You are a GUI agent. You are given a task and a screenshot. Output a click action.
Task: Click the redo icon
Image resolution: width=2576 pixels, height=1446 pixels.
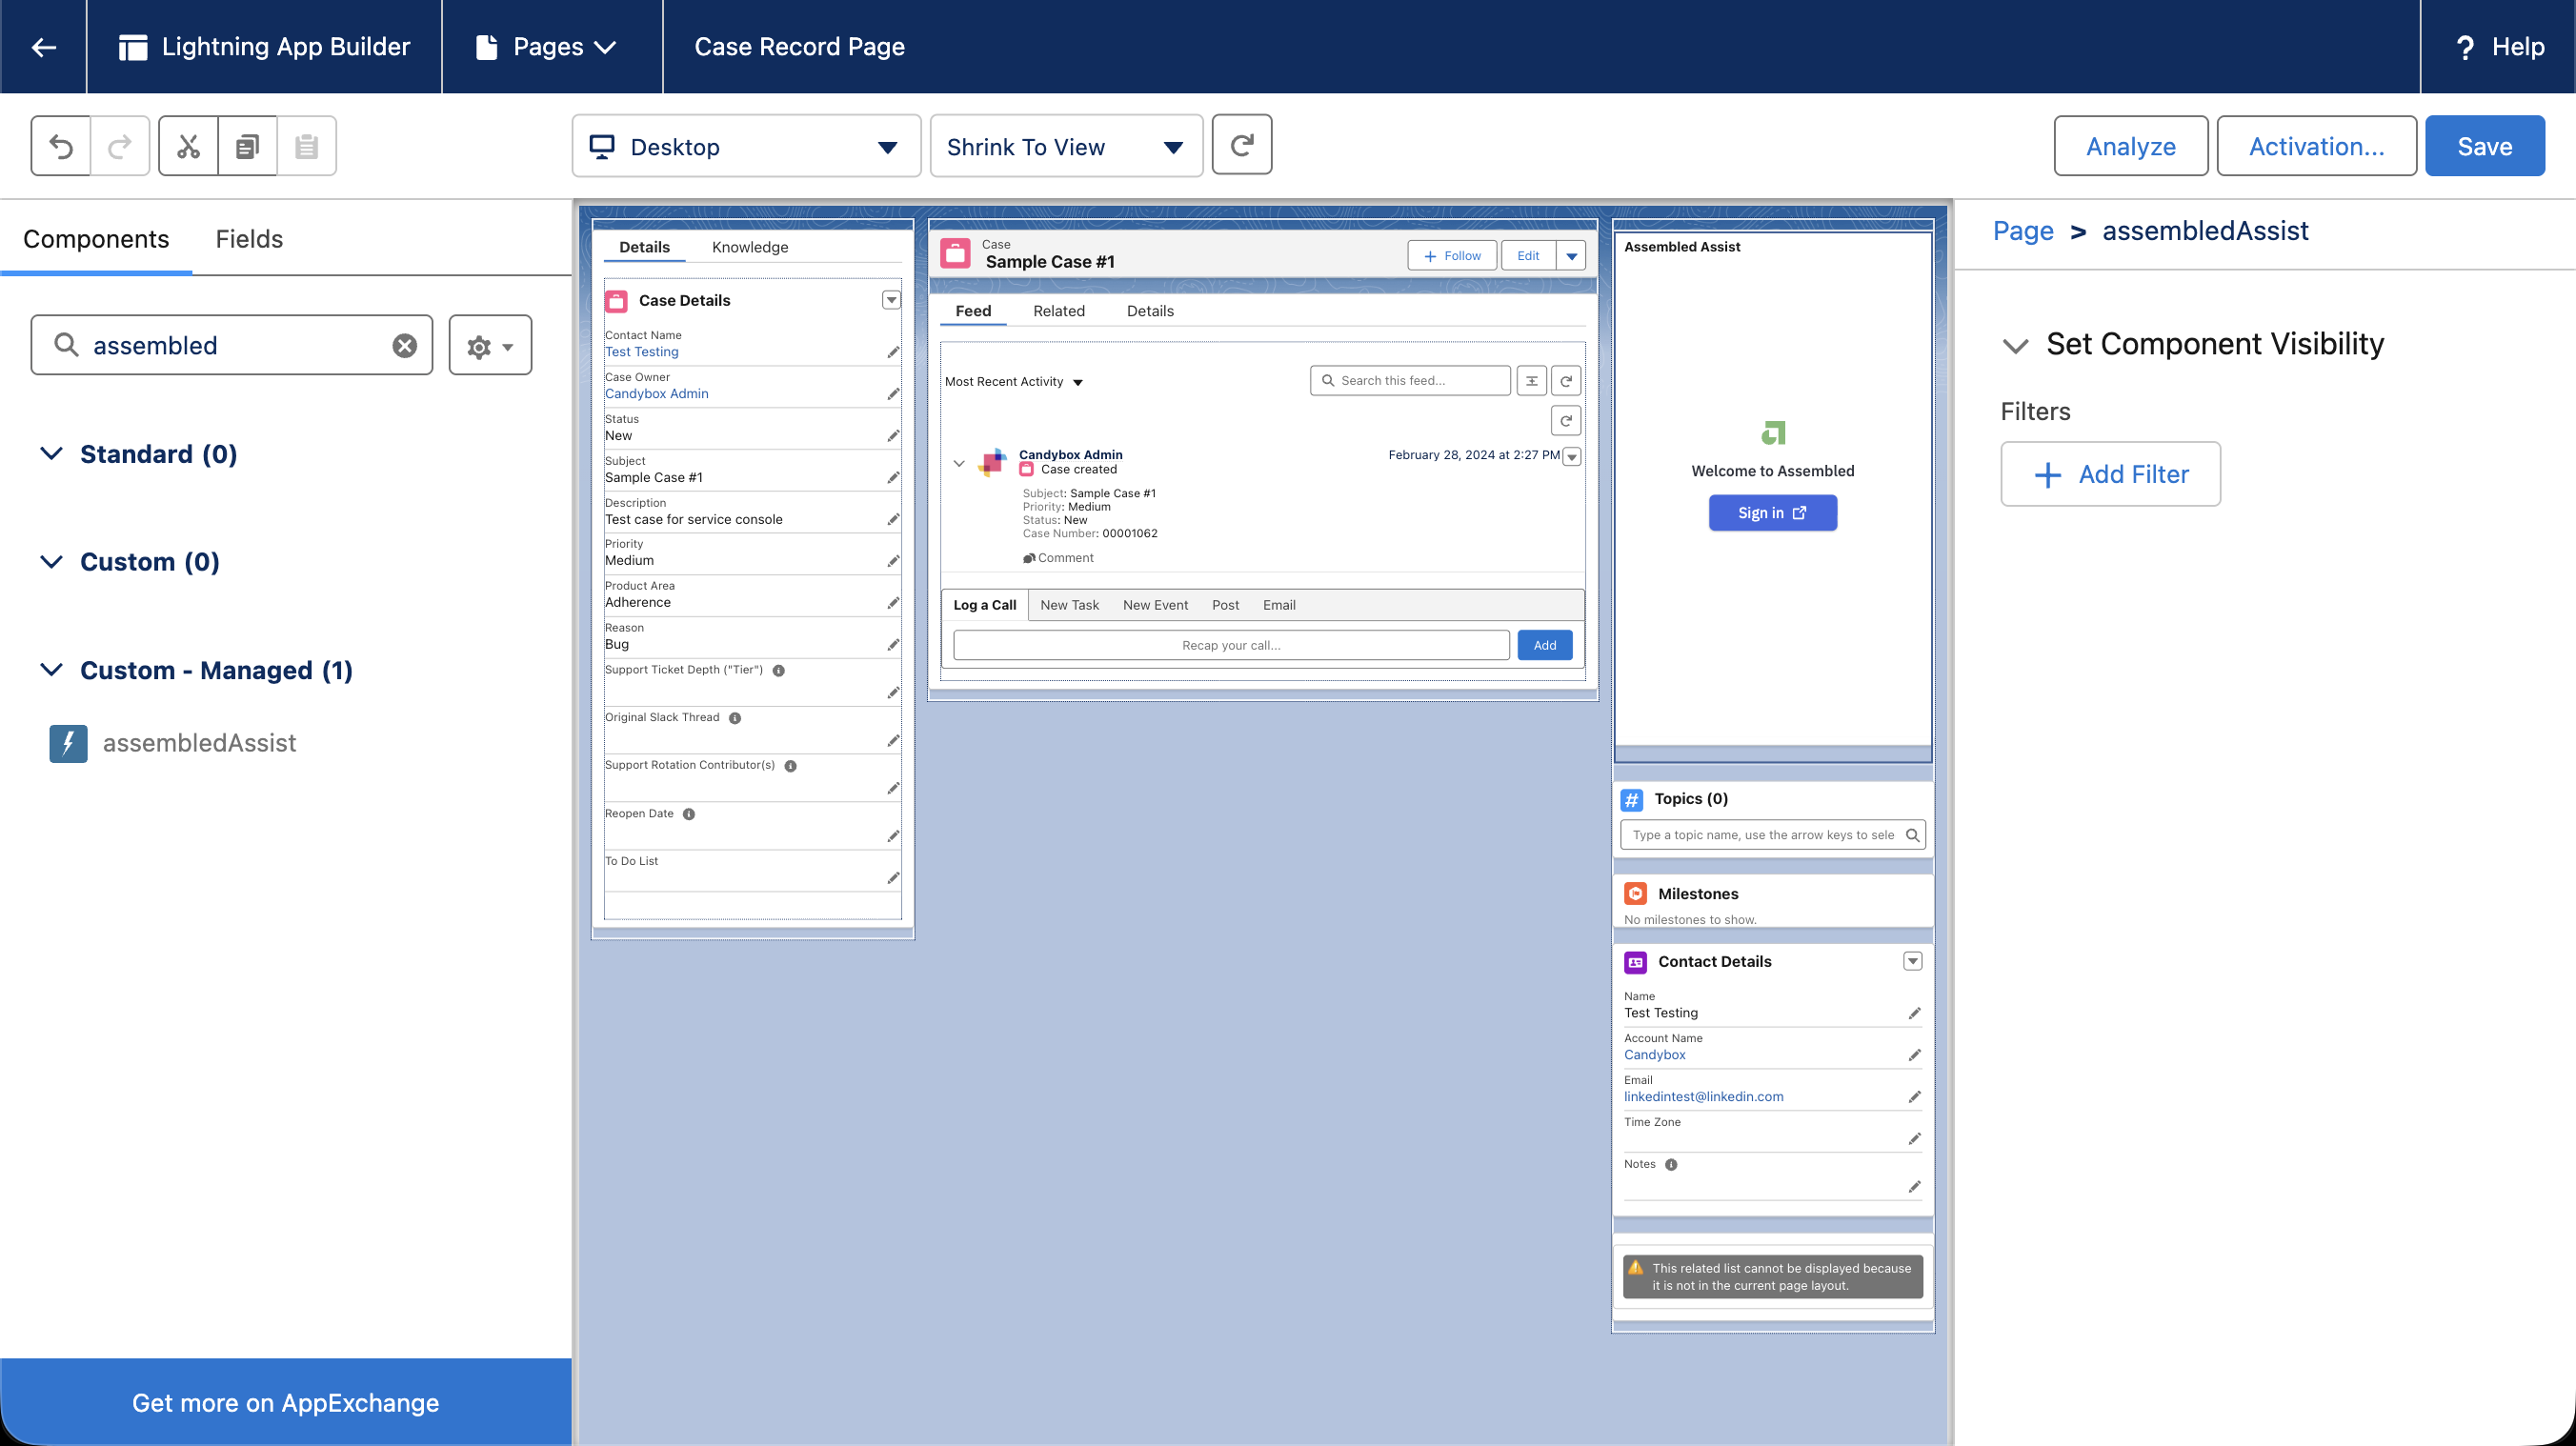tap(120, 147)
